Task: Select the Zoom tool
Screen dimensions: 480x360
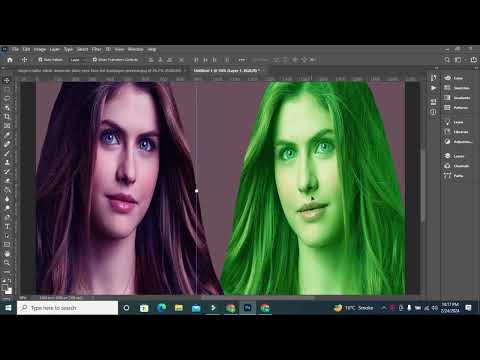Action: click(7, 263)
